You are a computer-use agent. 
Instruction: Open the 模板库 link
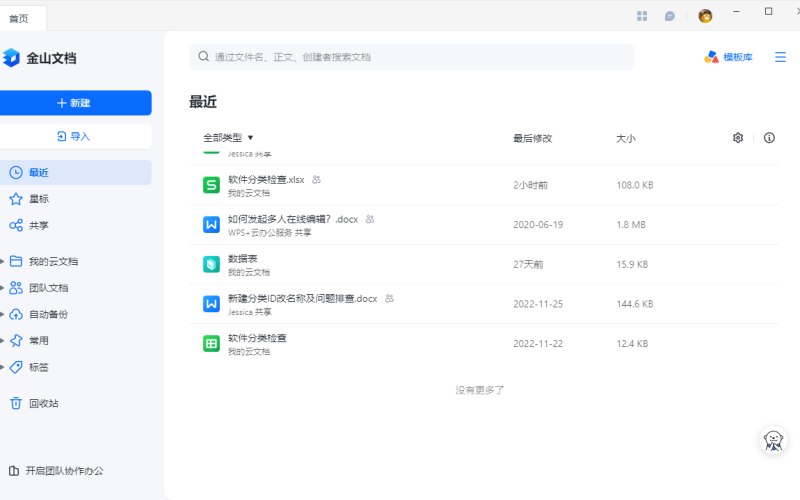coord(738,57)
